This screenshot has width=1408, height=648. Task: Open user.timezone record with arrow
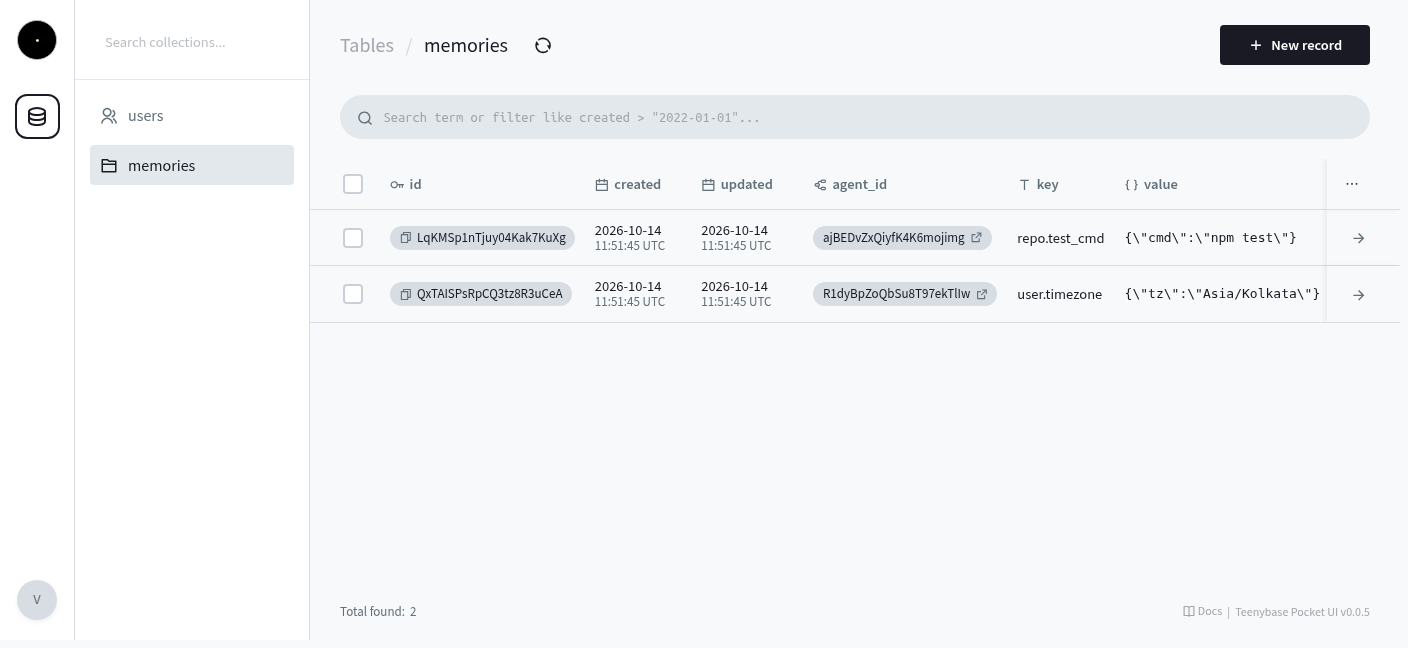1358,294
